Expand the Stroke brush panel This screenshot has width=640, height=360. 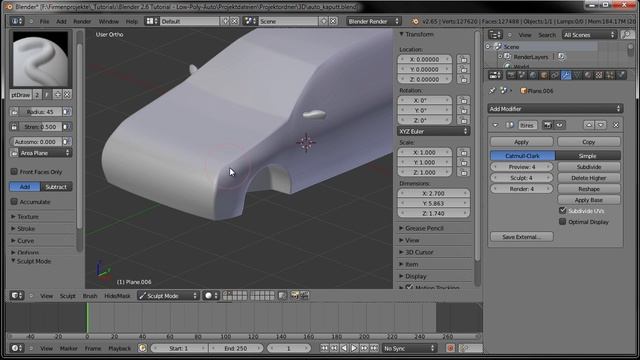(25, 229)
